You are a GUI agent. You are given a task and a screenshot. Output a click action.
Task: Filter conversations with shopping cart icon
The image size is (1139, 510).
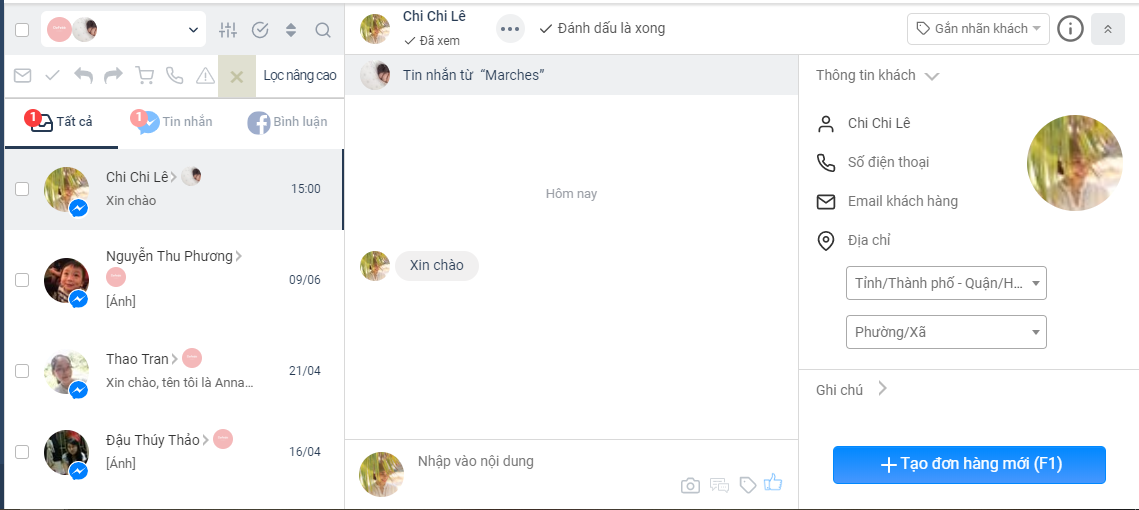145,76
